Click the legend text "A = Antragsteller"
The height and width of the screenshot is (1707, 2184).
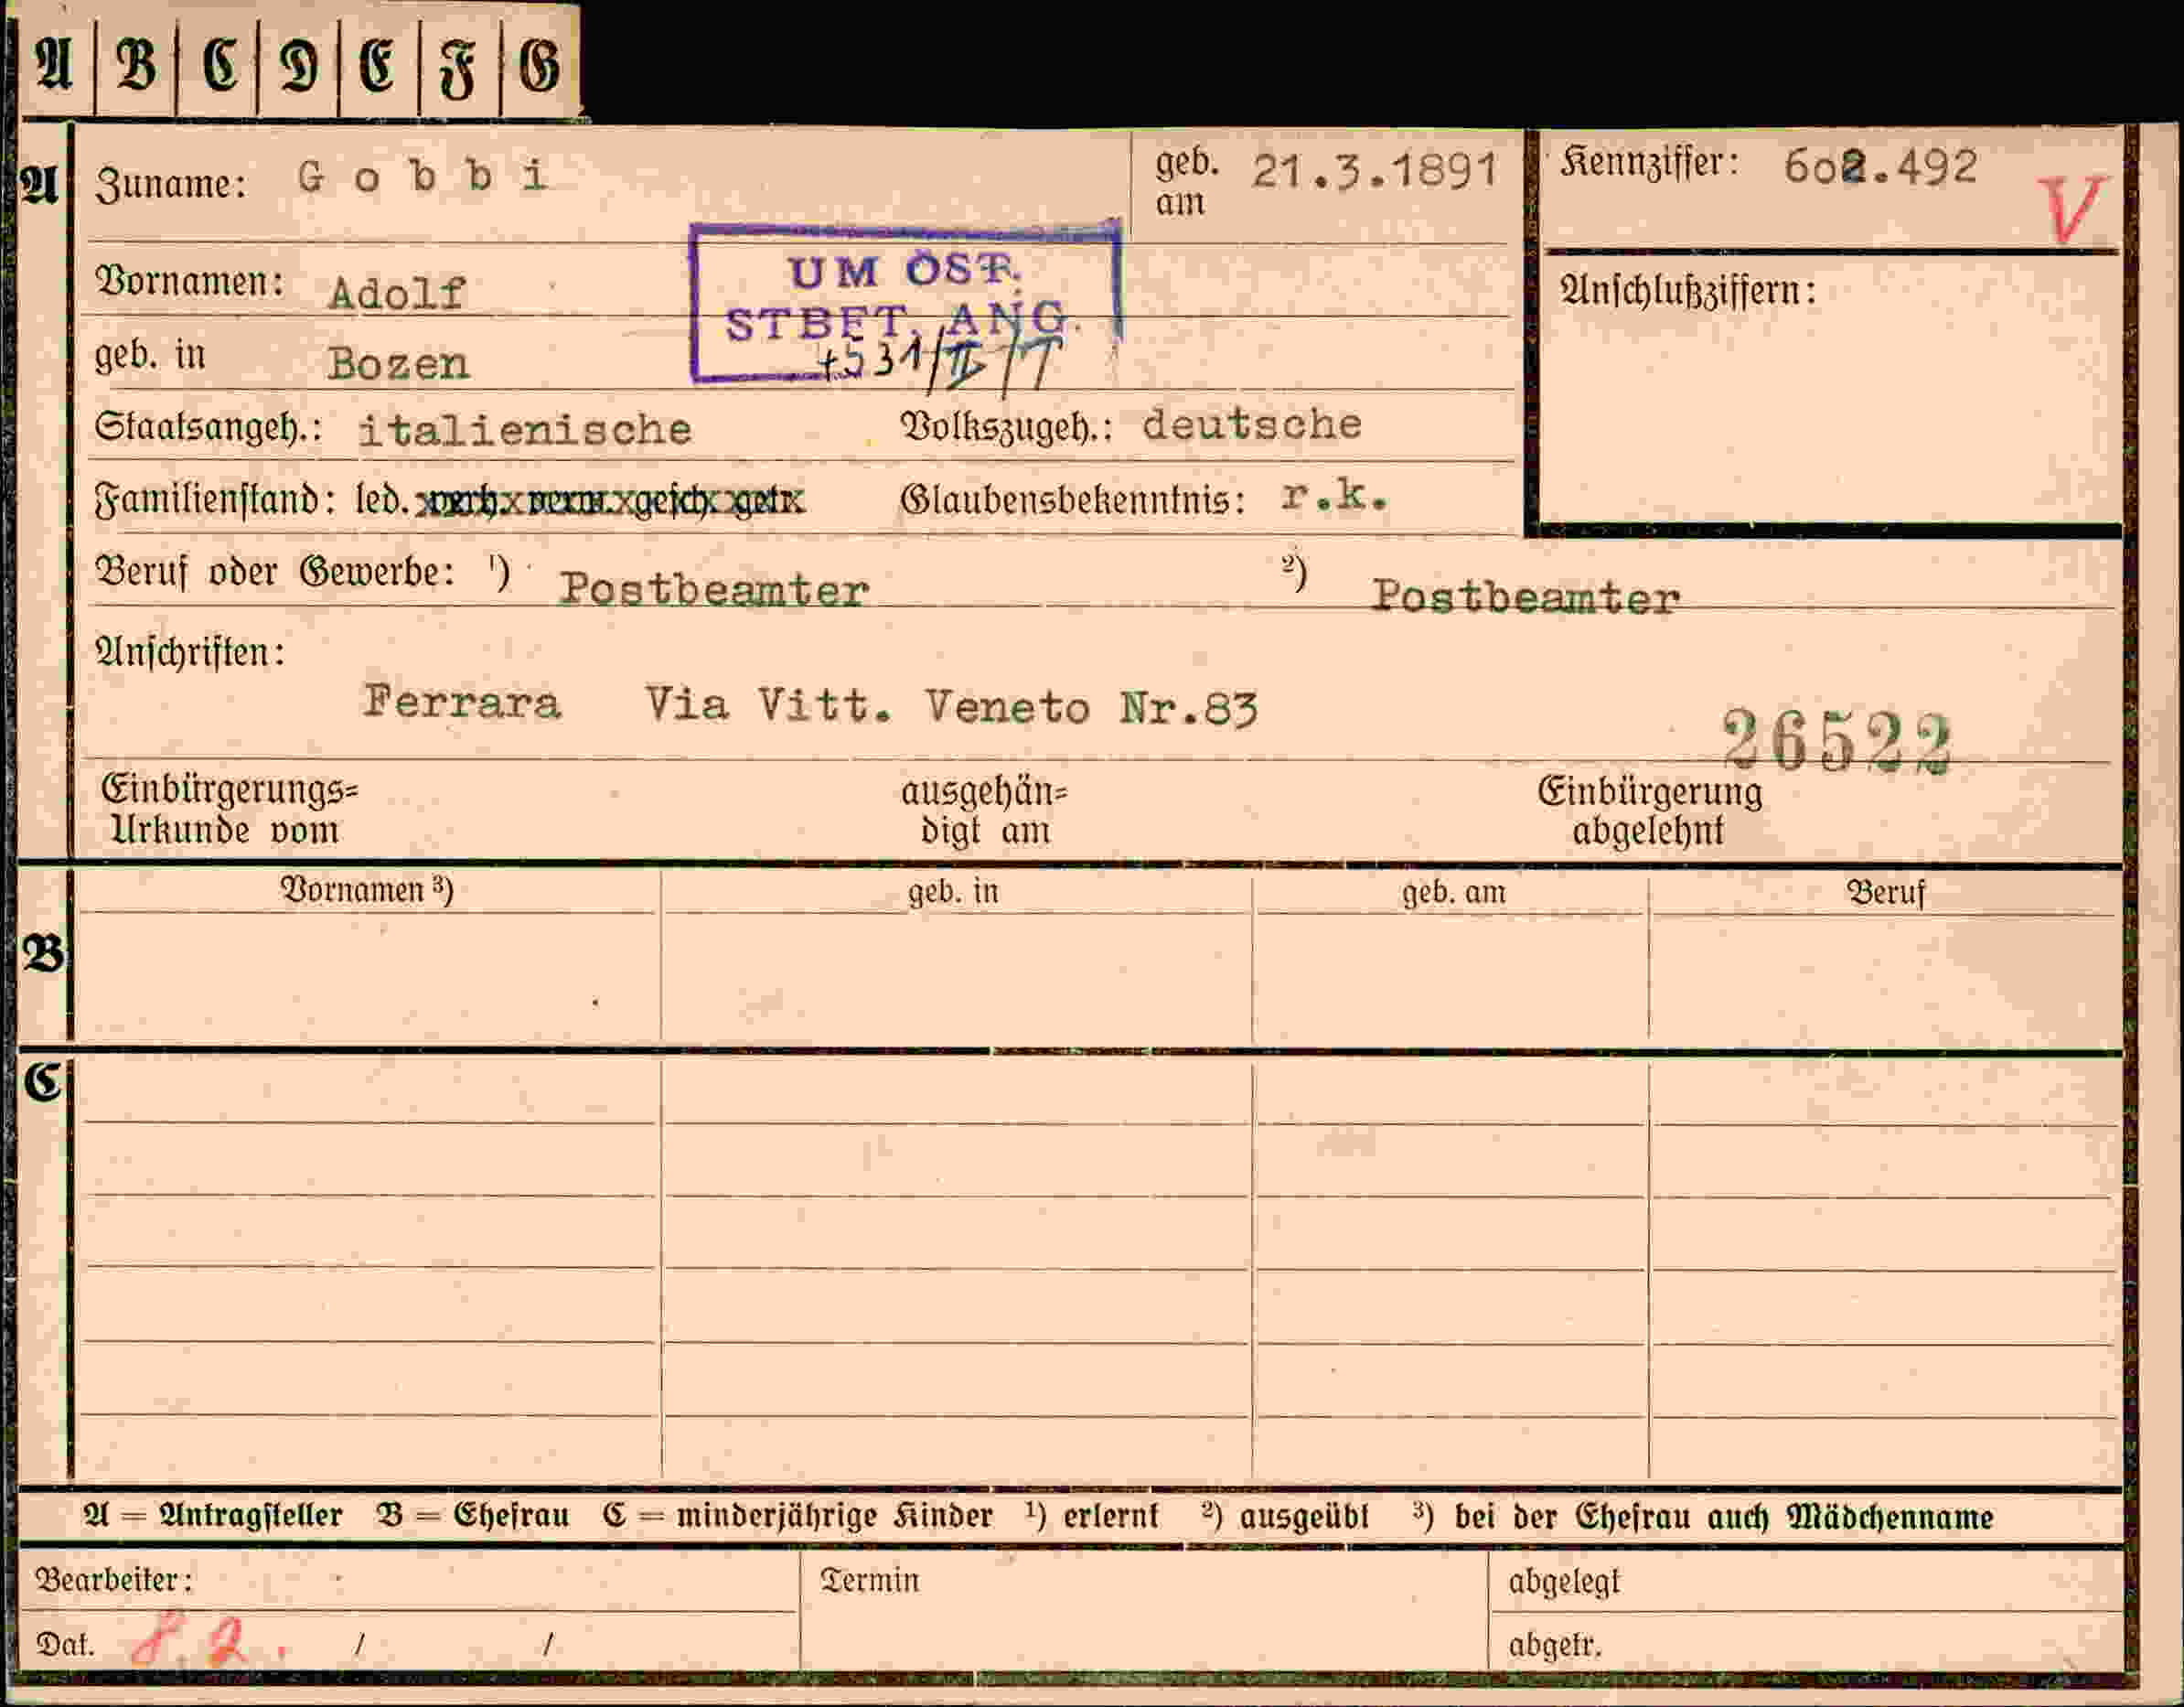pyautogui.click(x=213, y=1516)
